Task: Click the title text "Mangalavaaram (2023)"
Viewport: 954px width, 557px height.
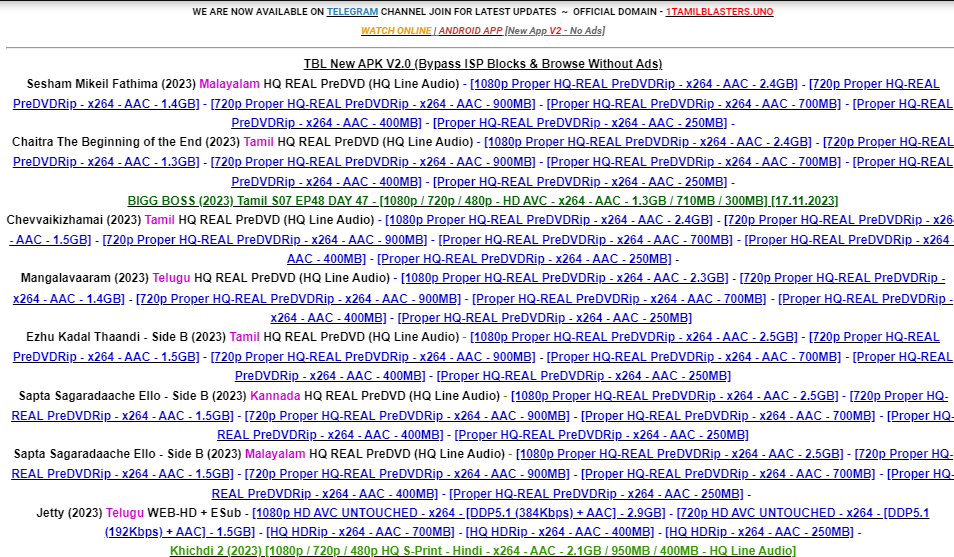Action: 85,278
